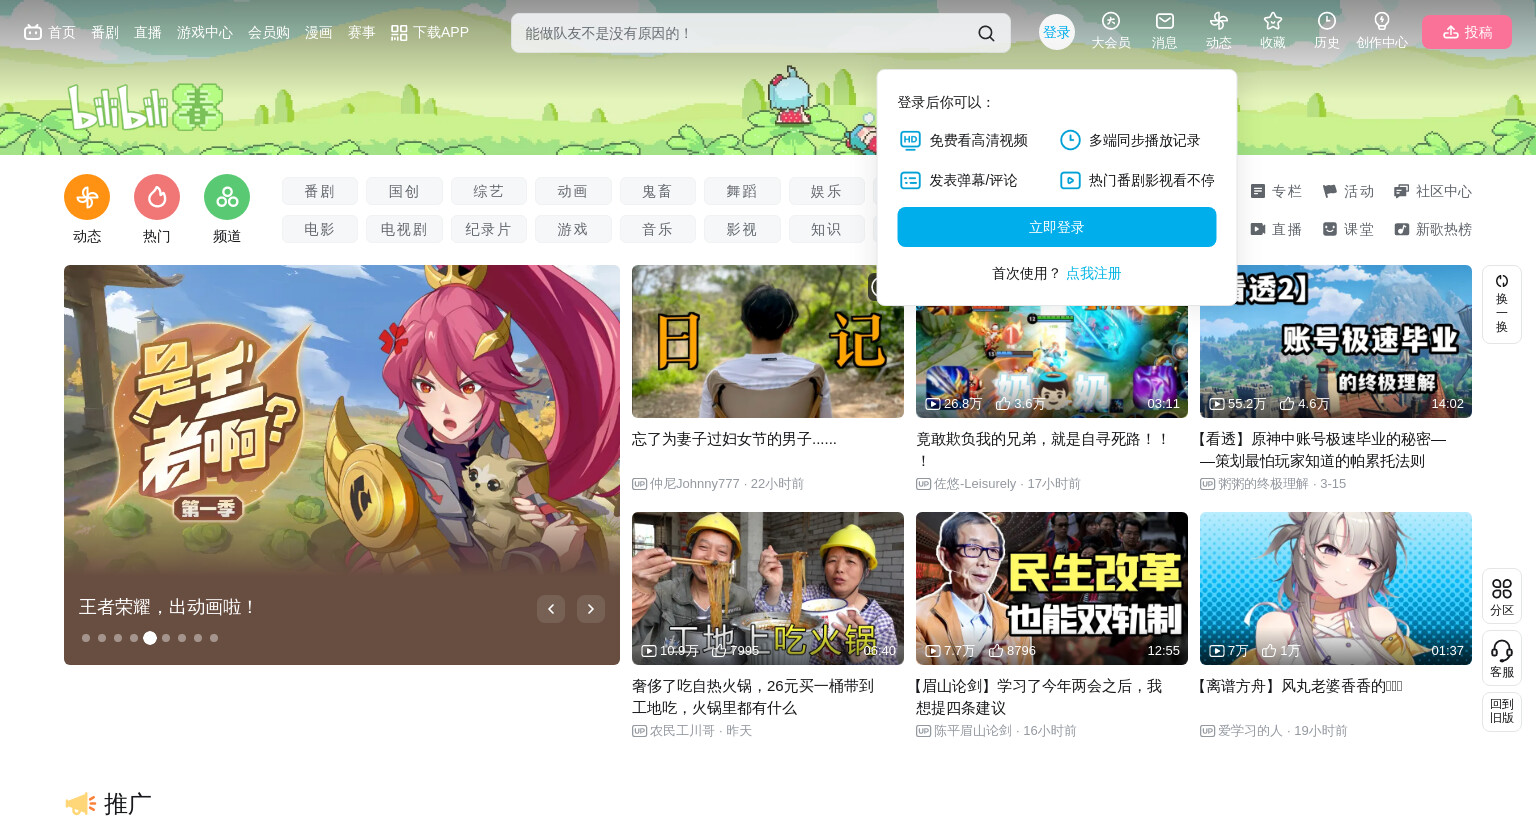The height and width of the screenshot is (824, 1536).
Task: Open 客服 headset button
Action: pos(1502,658)
